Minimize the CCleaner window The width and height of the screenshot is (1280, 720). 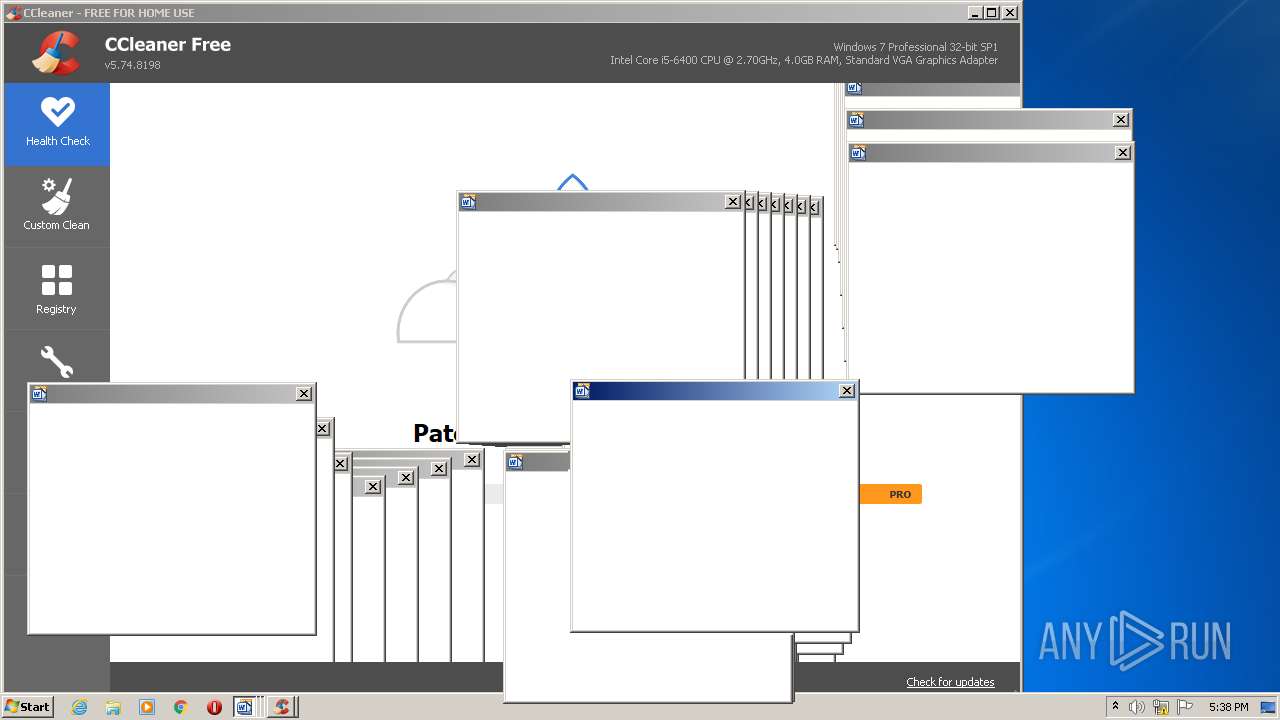click(x=975, y=13)
